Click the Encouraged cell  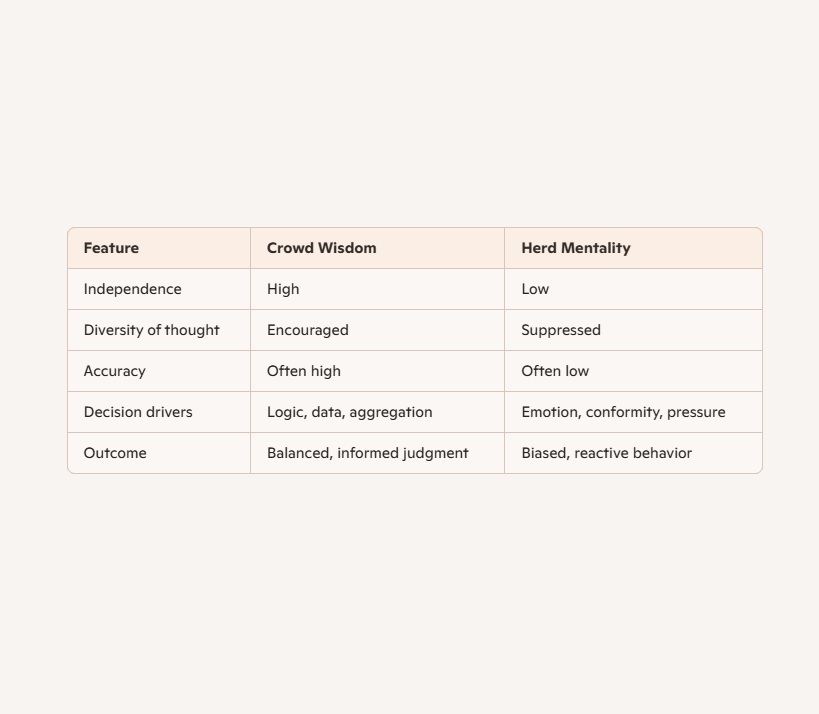pyautogui.click(x=307, y=330)
